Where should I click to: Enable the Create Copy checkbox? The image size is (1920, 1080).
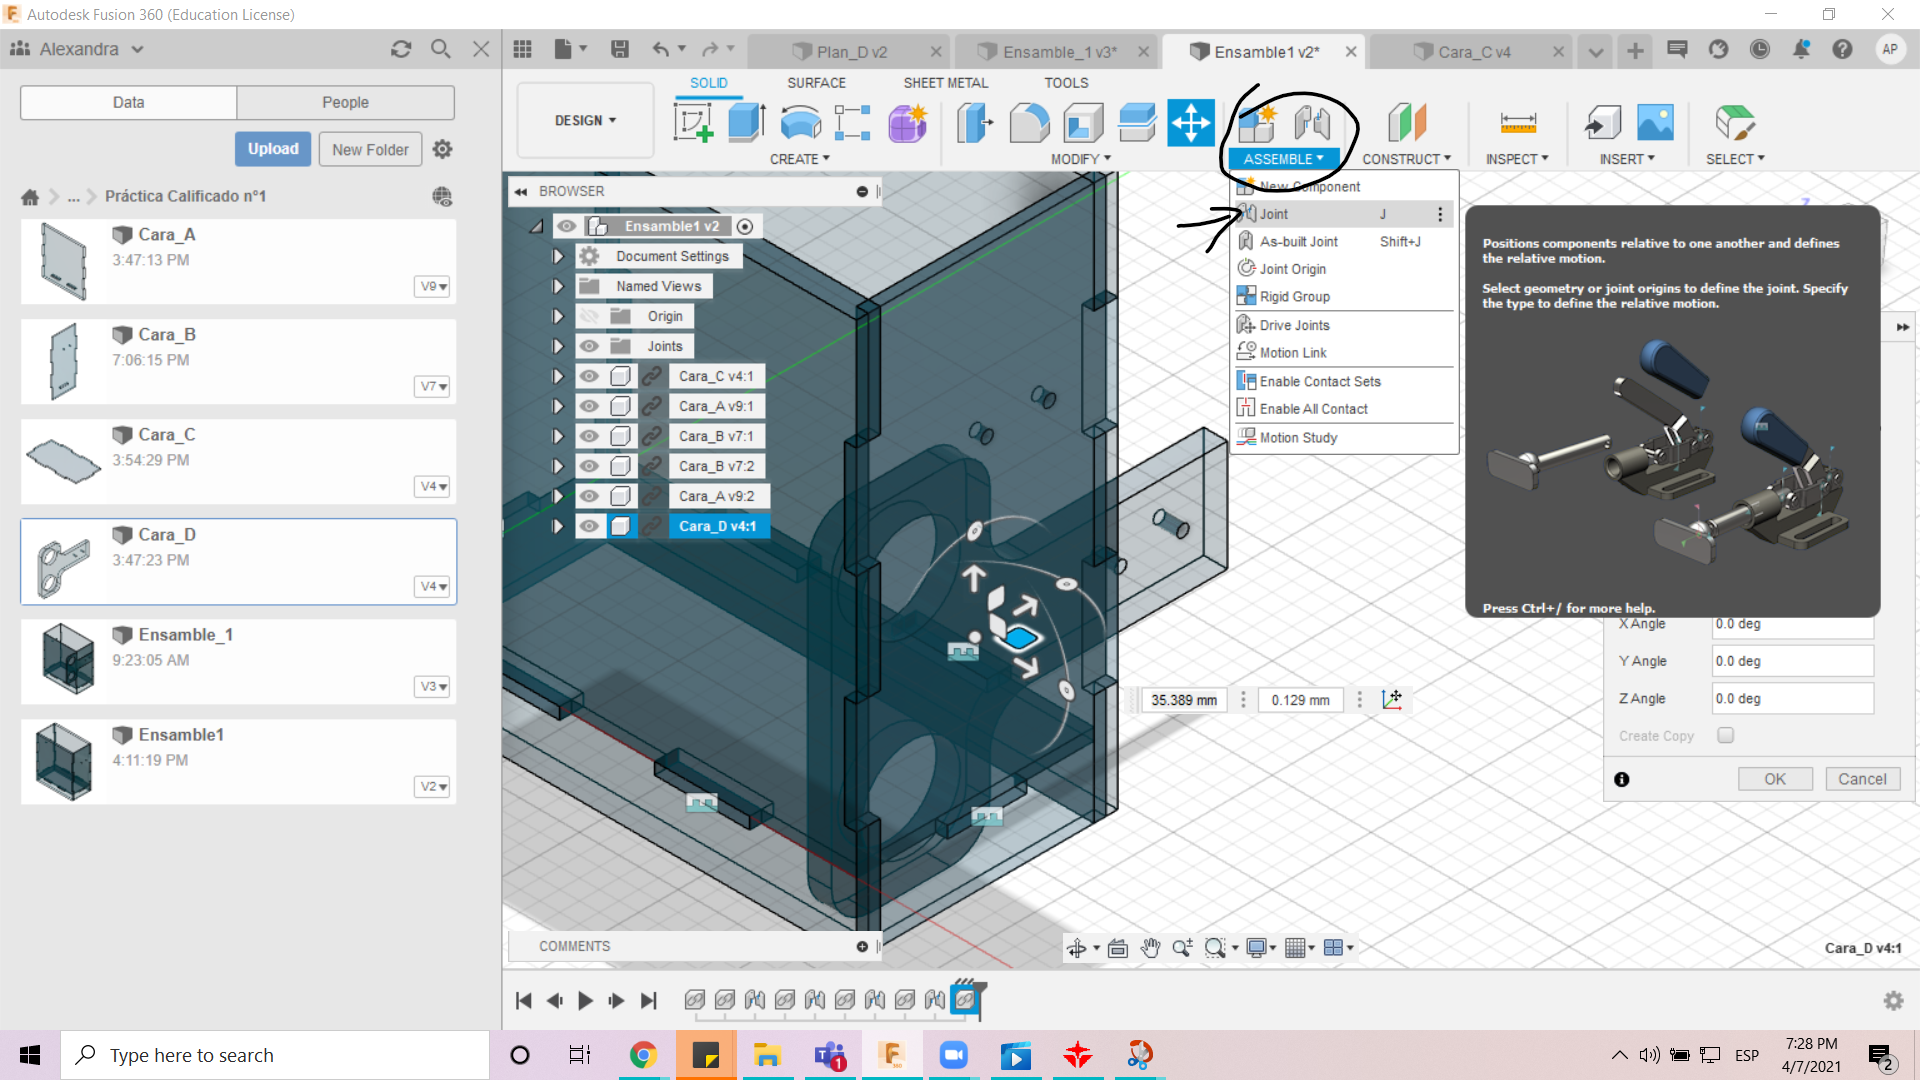[x=1725, y=735]
